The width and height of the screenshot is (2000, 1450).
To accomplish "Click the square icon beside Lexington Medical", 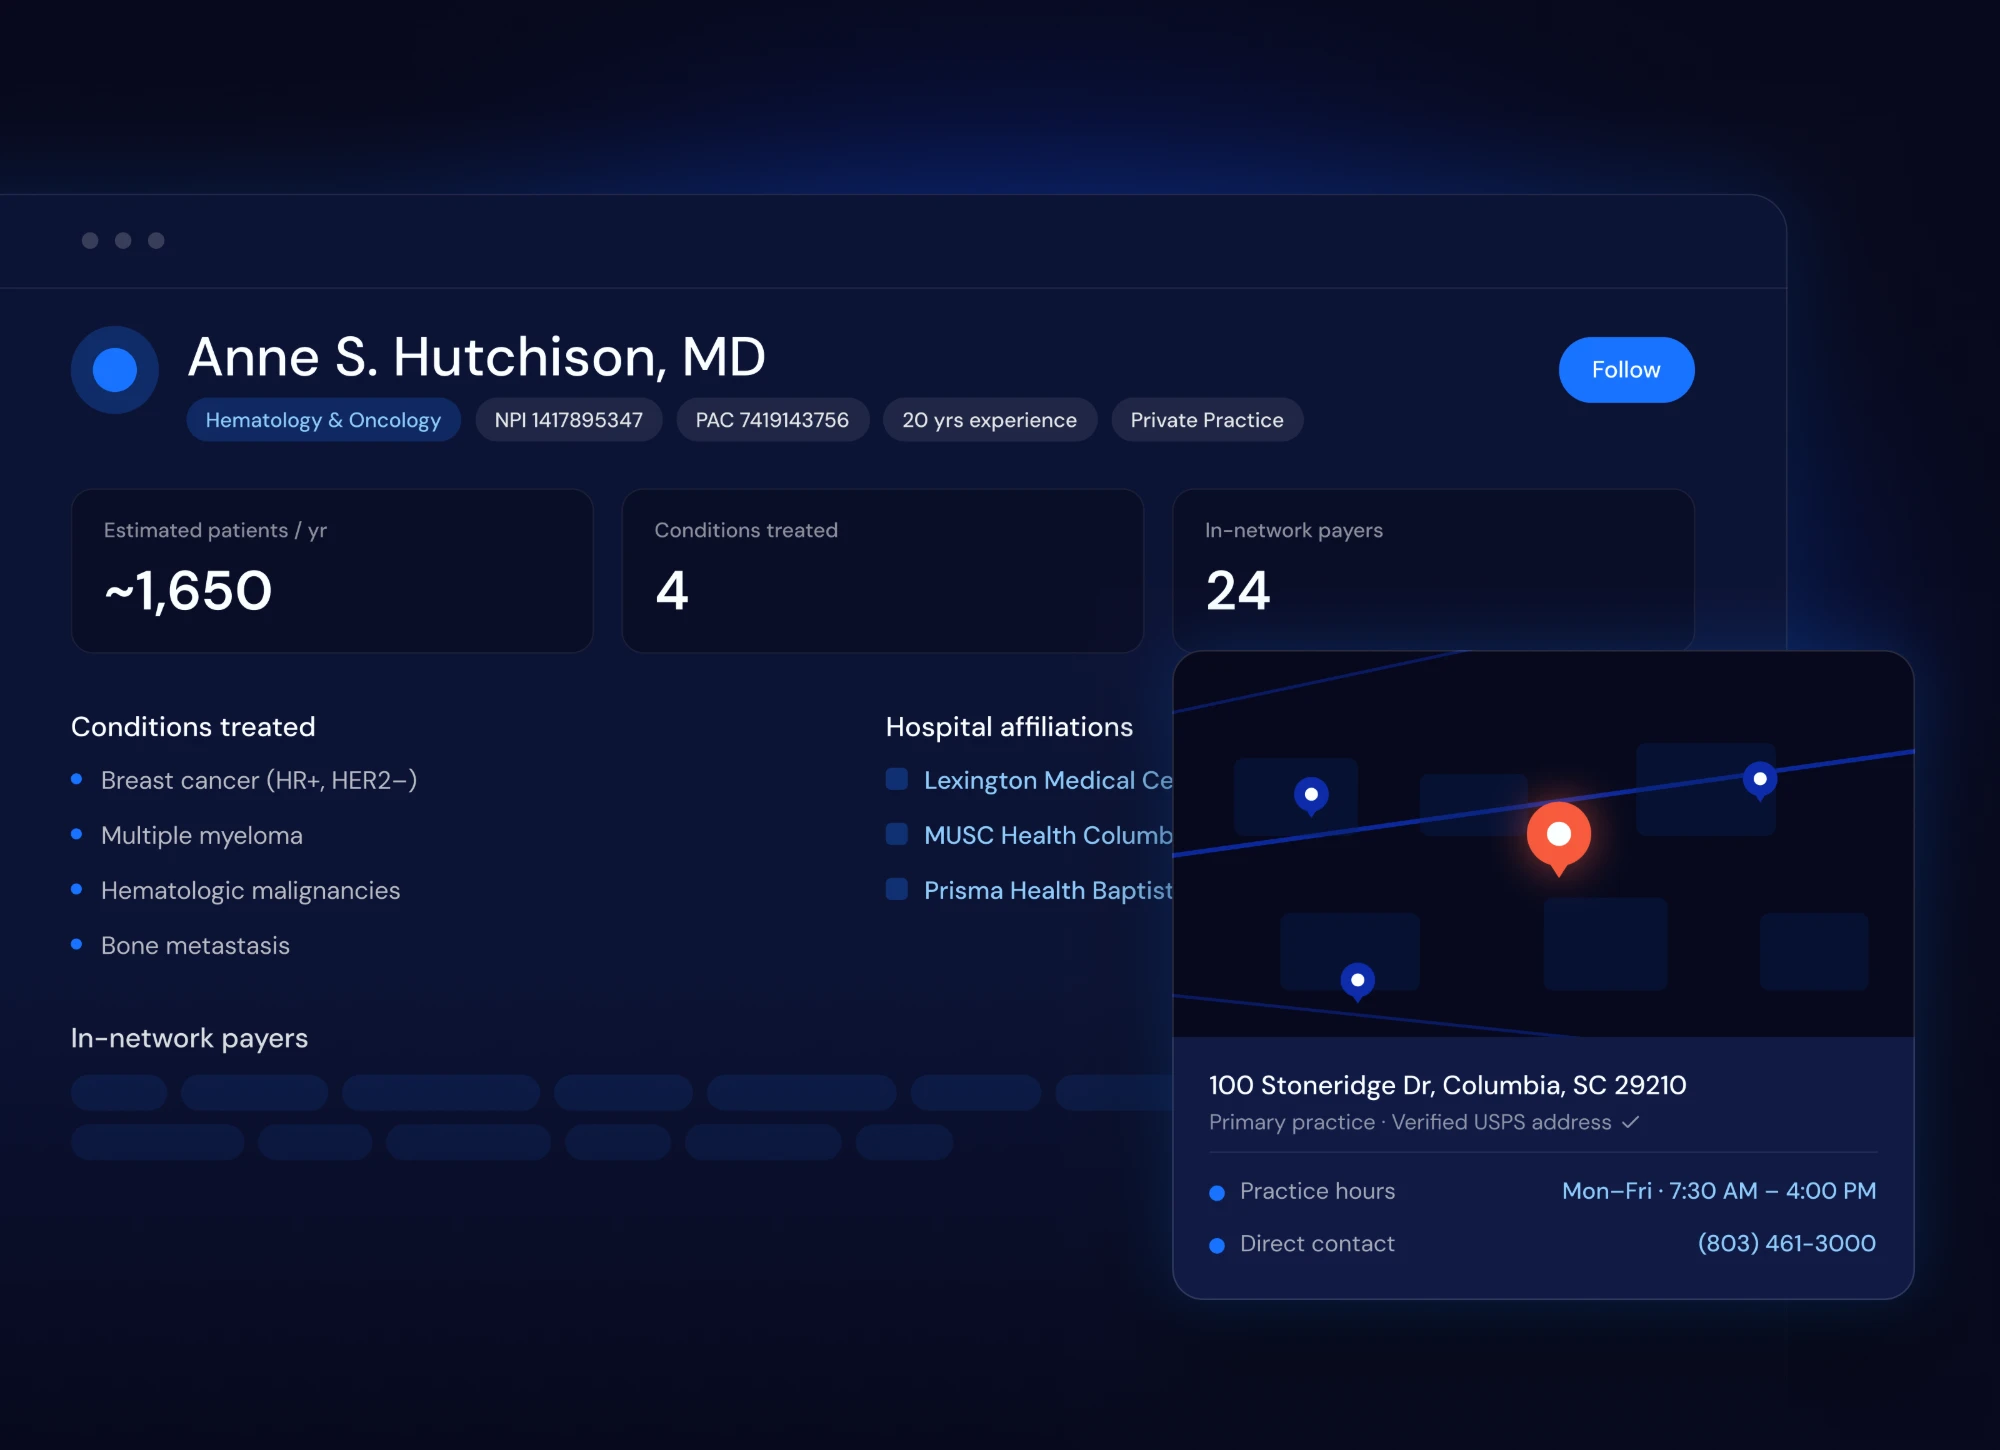I will tap(897, 779).
